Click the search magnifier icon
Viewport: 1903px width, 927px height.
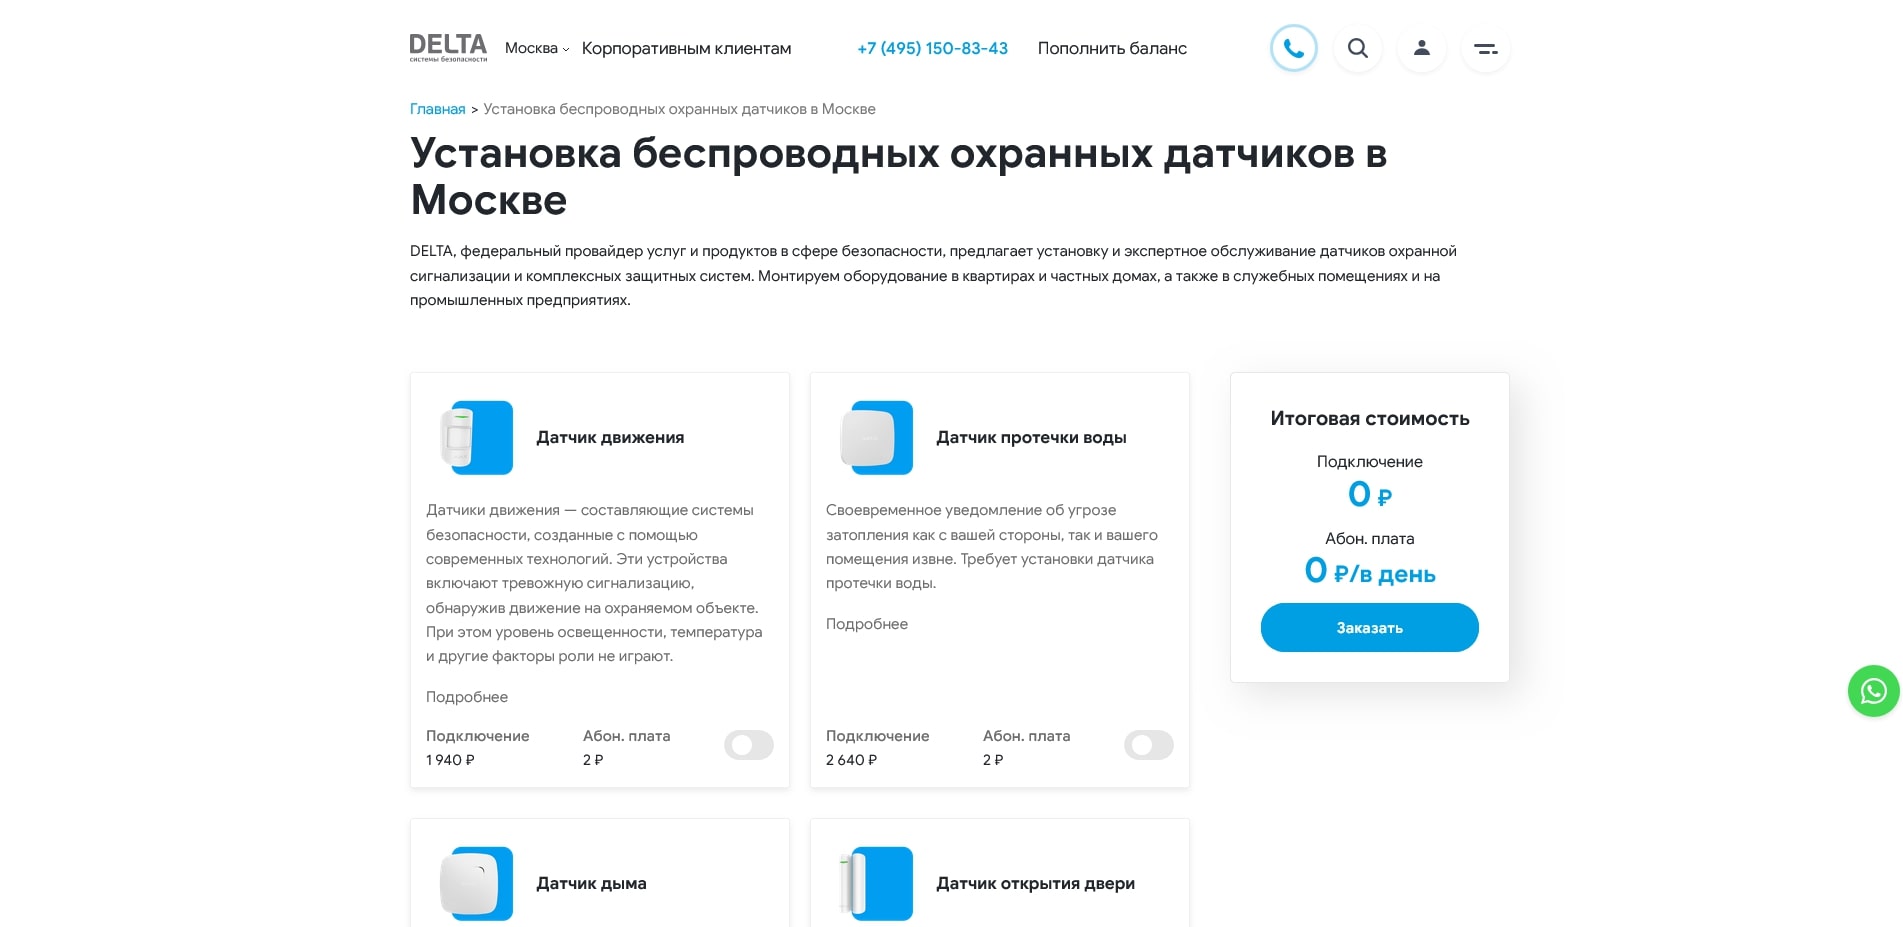coord(1357,48)
